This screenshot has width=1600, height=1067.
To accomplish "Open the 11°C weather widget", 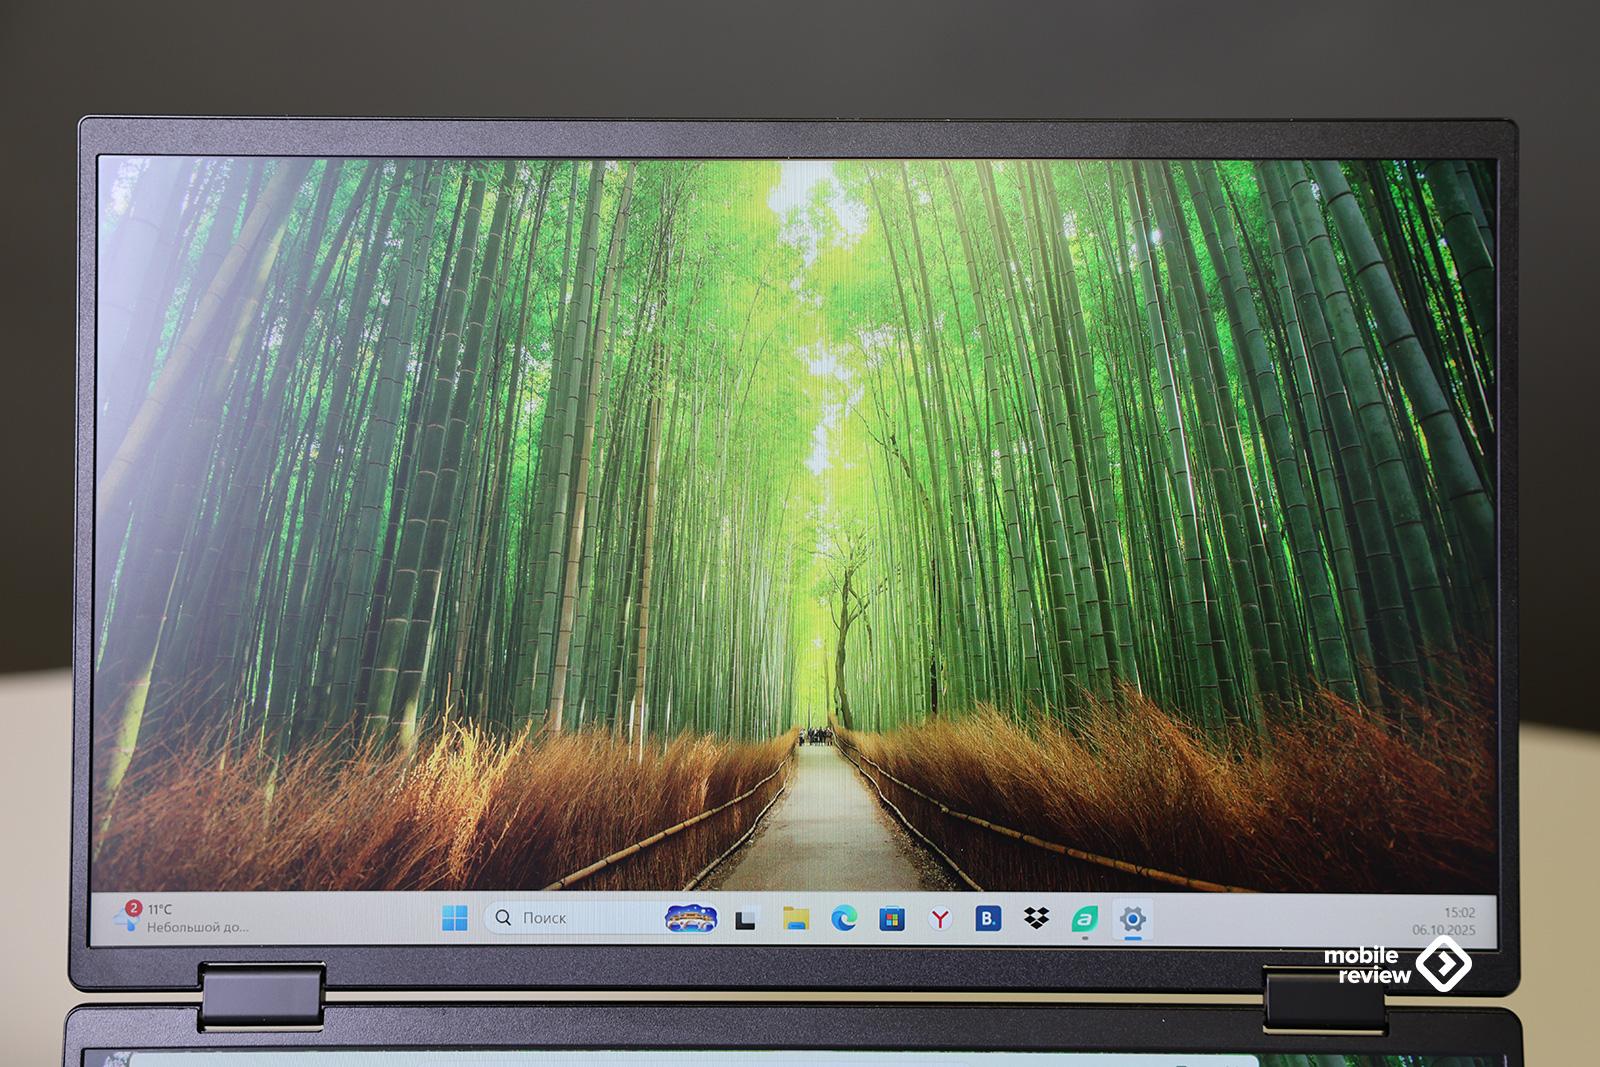I will pos(160,909).
